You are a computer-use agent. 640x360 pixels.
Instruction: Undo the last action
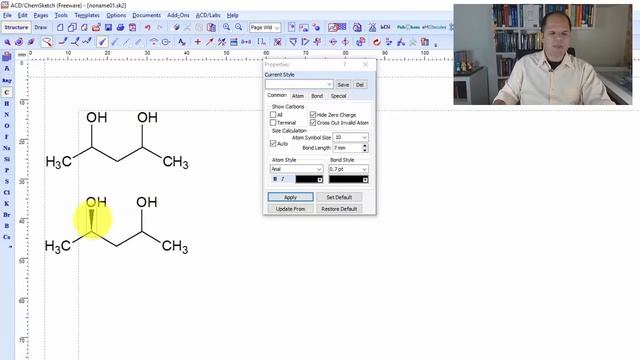coord(147,28)
